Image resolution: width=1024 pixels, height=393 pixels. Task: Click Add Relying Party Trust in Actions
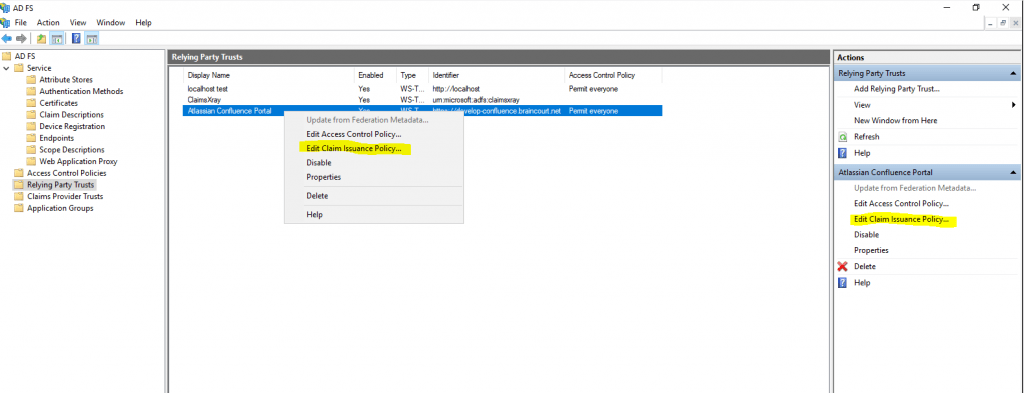[x=897, y=89]
